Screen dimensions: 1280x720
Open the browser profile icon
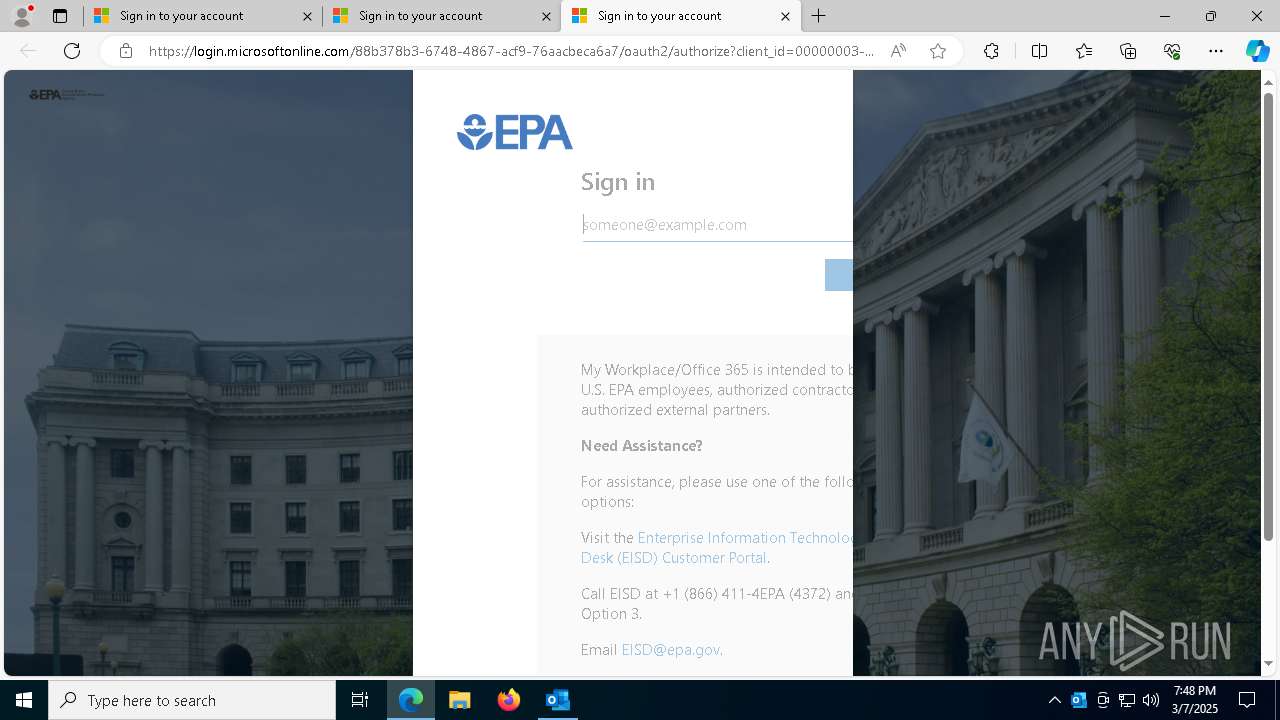22,16
